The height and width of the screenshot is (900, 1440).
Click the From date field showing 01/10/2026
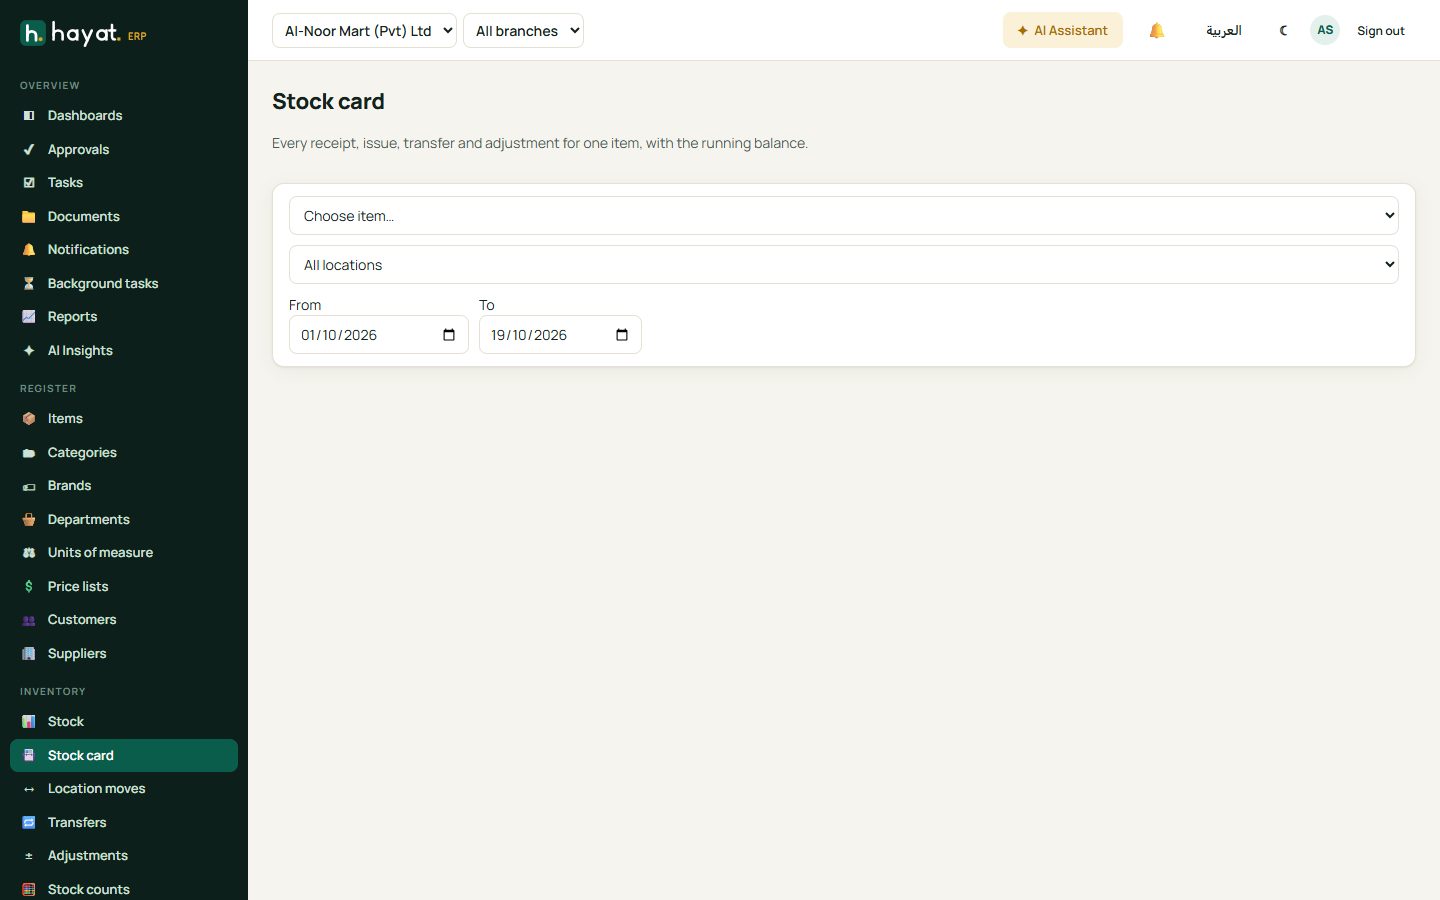pos(379,335)
